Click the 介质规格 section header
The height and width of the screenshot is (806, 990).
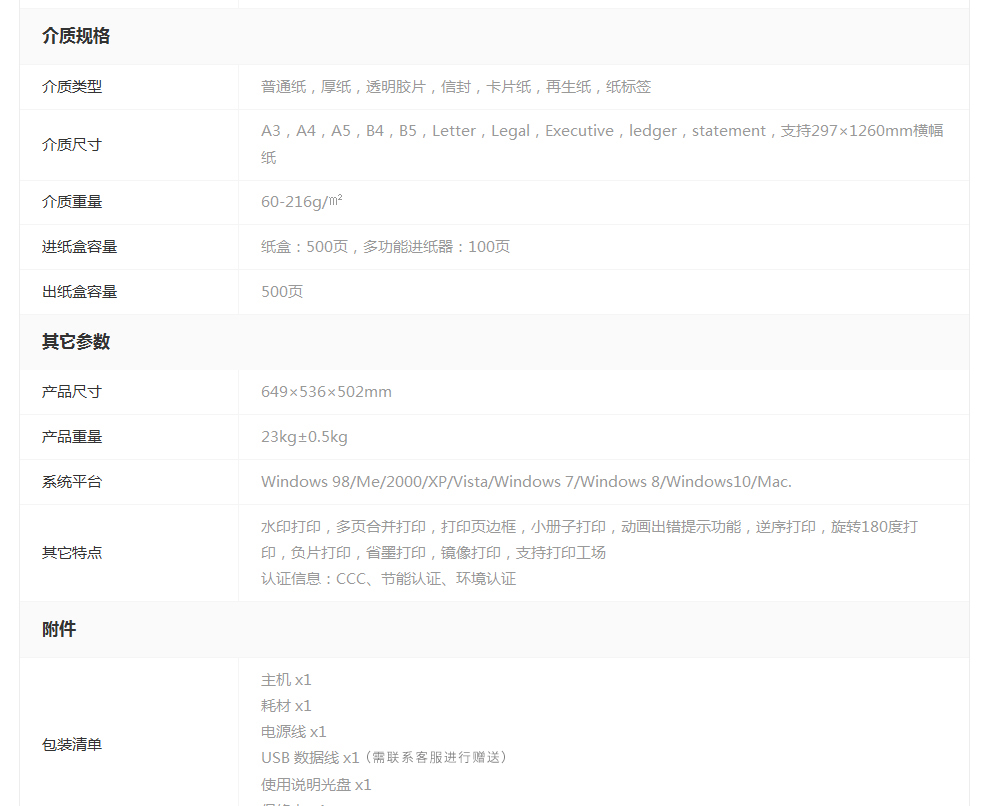(76, 36)
